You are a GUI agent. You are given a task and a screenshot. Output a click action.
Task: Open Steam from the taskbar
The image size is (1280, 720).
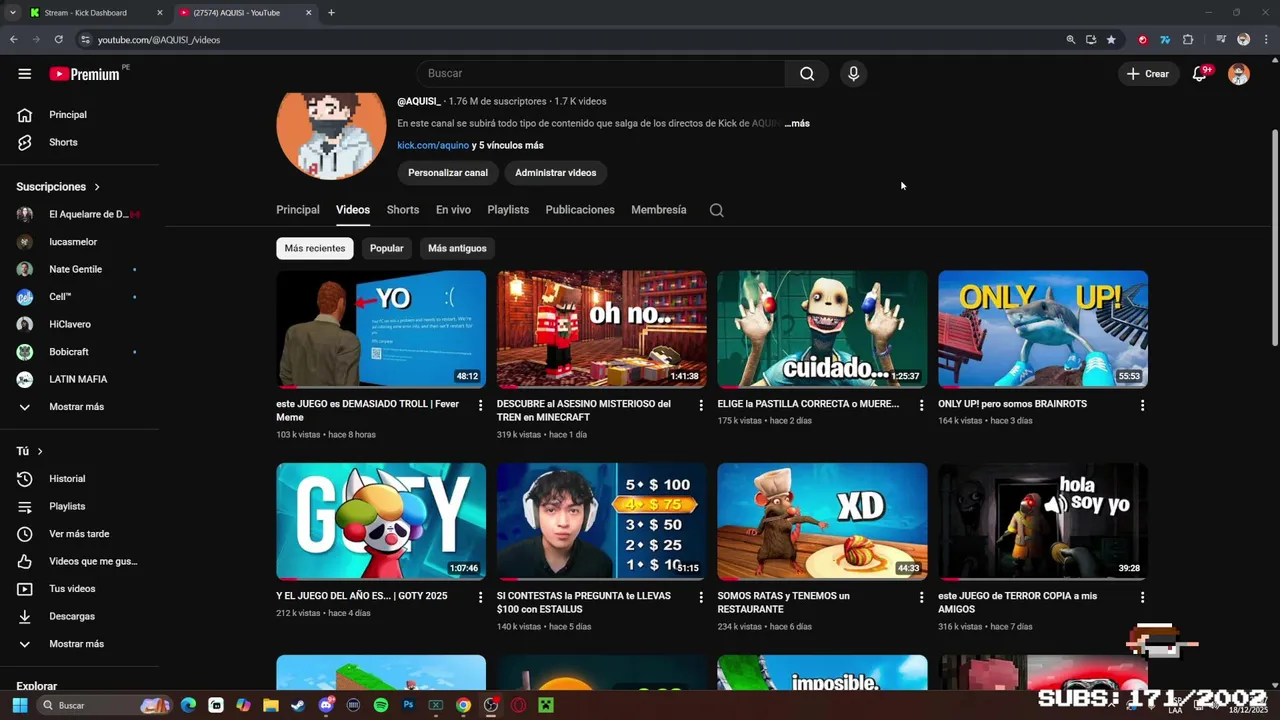tap(298, 705)
